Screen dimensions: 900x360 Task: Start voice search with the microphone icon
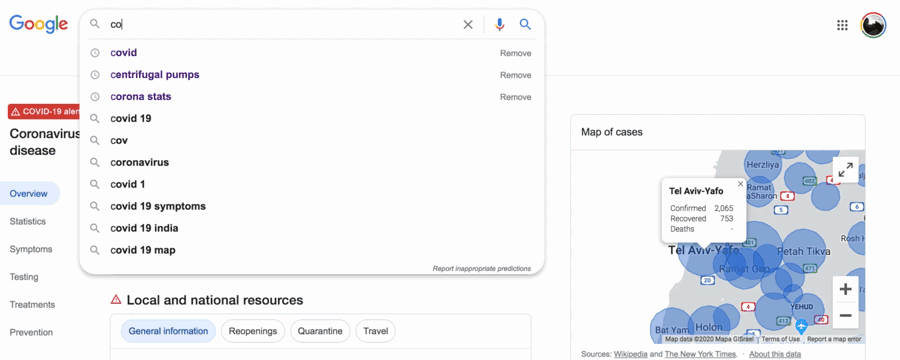[x=499, y=24]
